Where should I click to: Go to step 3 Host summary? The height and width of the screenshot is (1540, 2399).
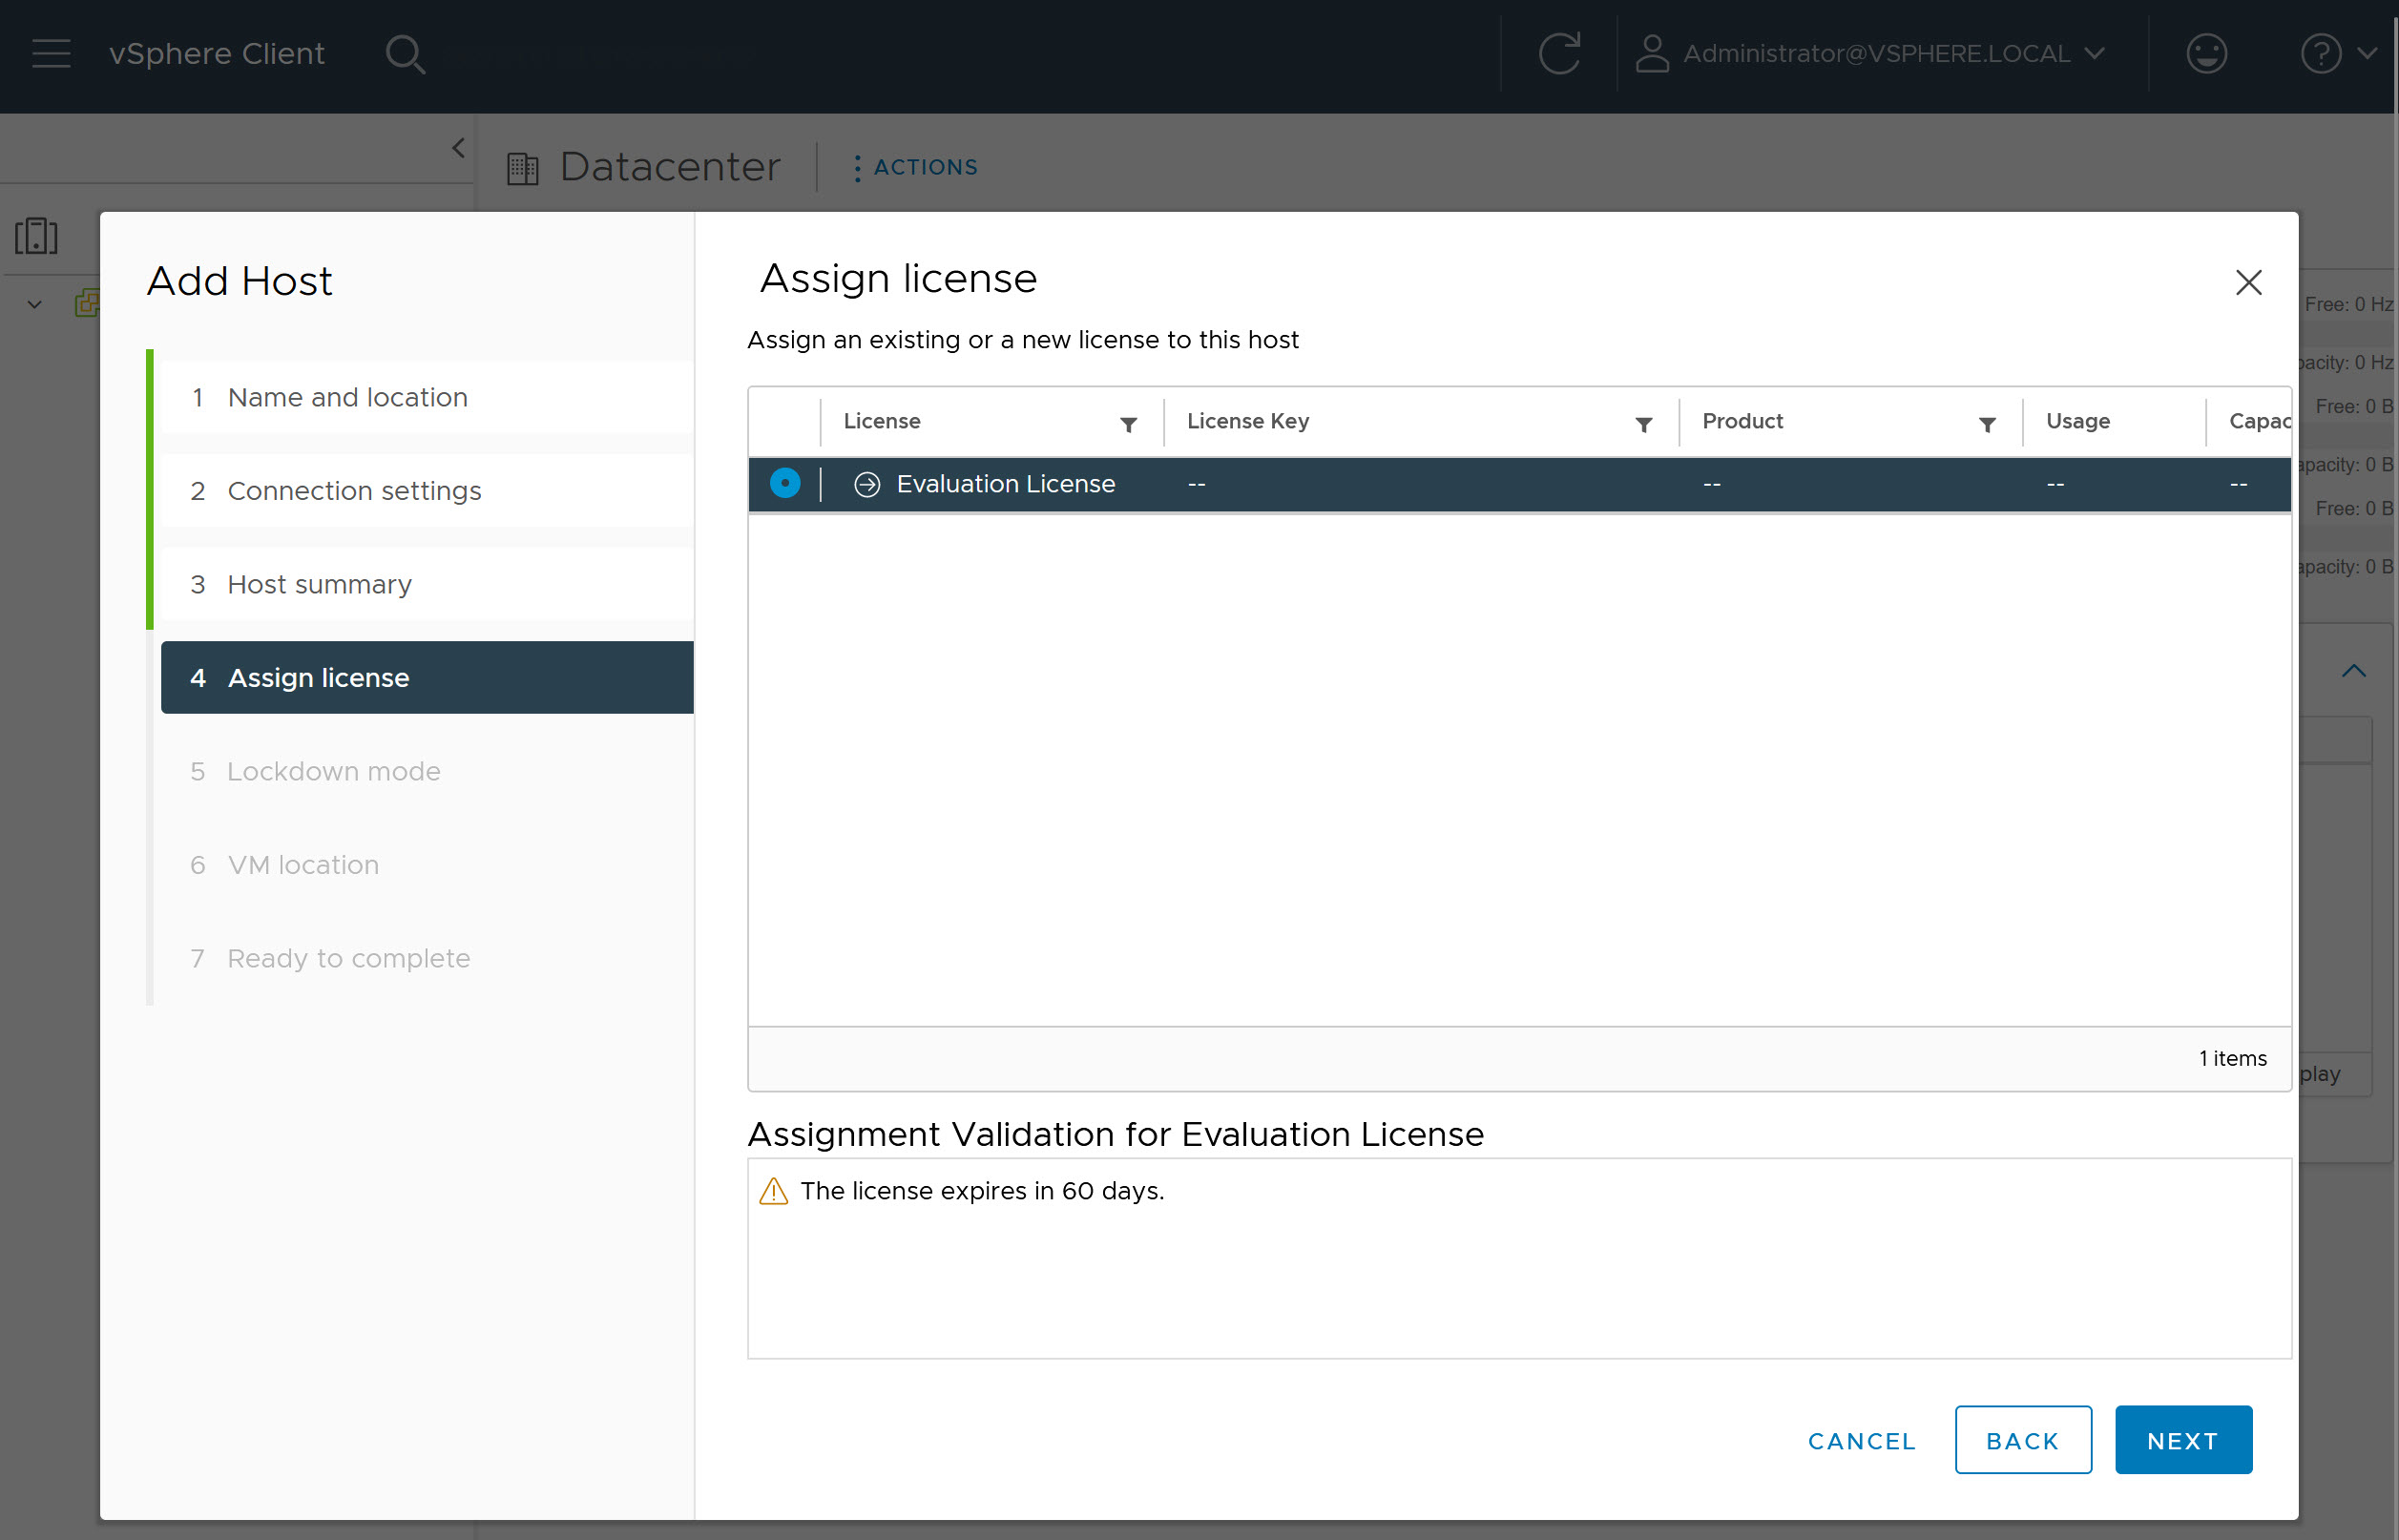click(x=319, y=584)
